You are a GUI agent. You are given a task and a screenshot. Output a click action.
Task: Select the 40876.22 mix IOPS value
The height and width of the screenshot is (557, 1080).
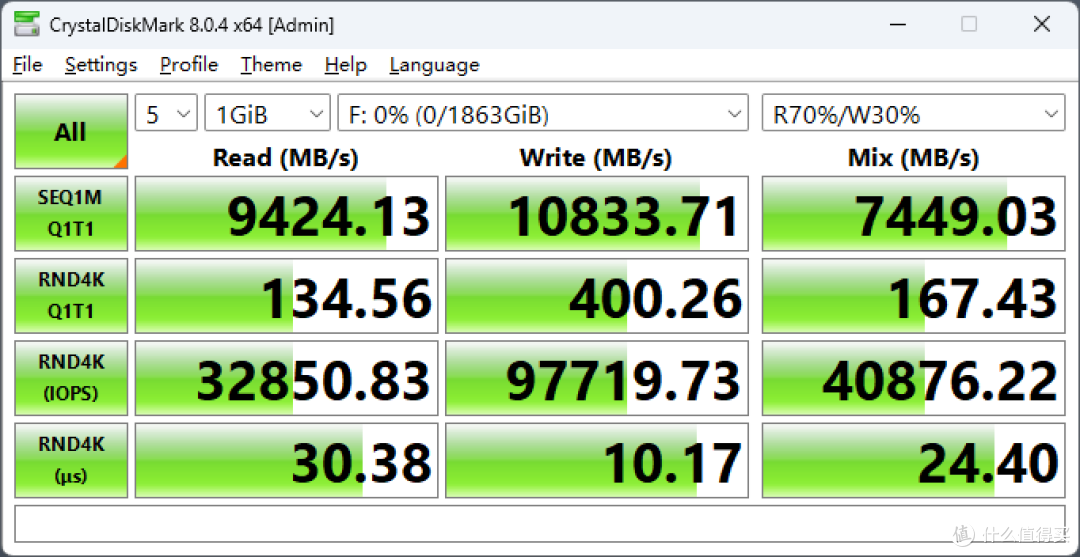[913, 378]
